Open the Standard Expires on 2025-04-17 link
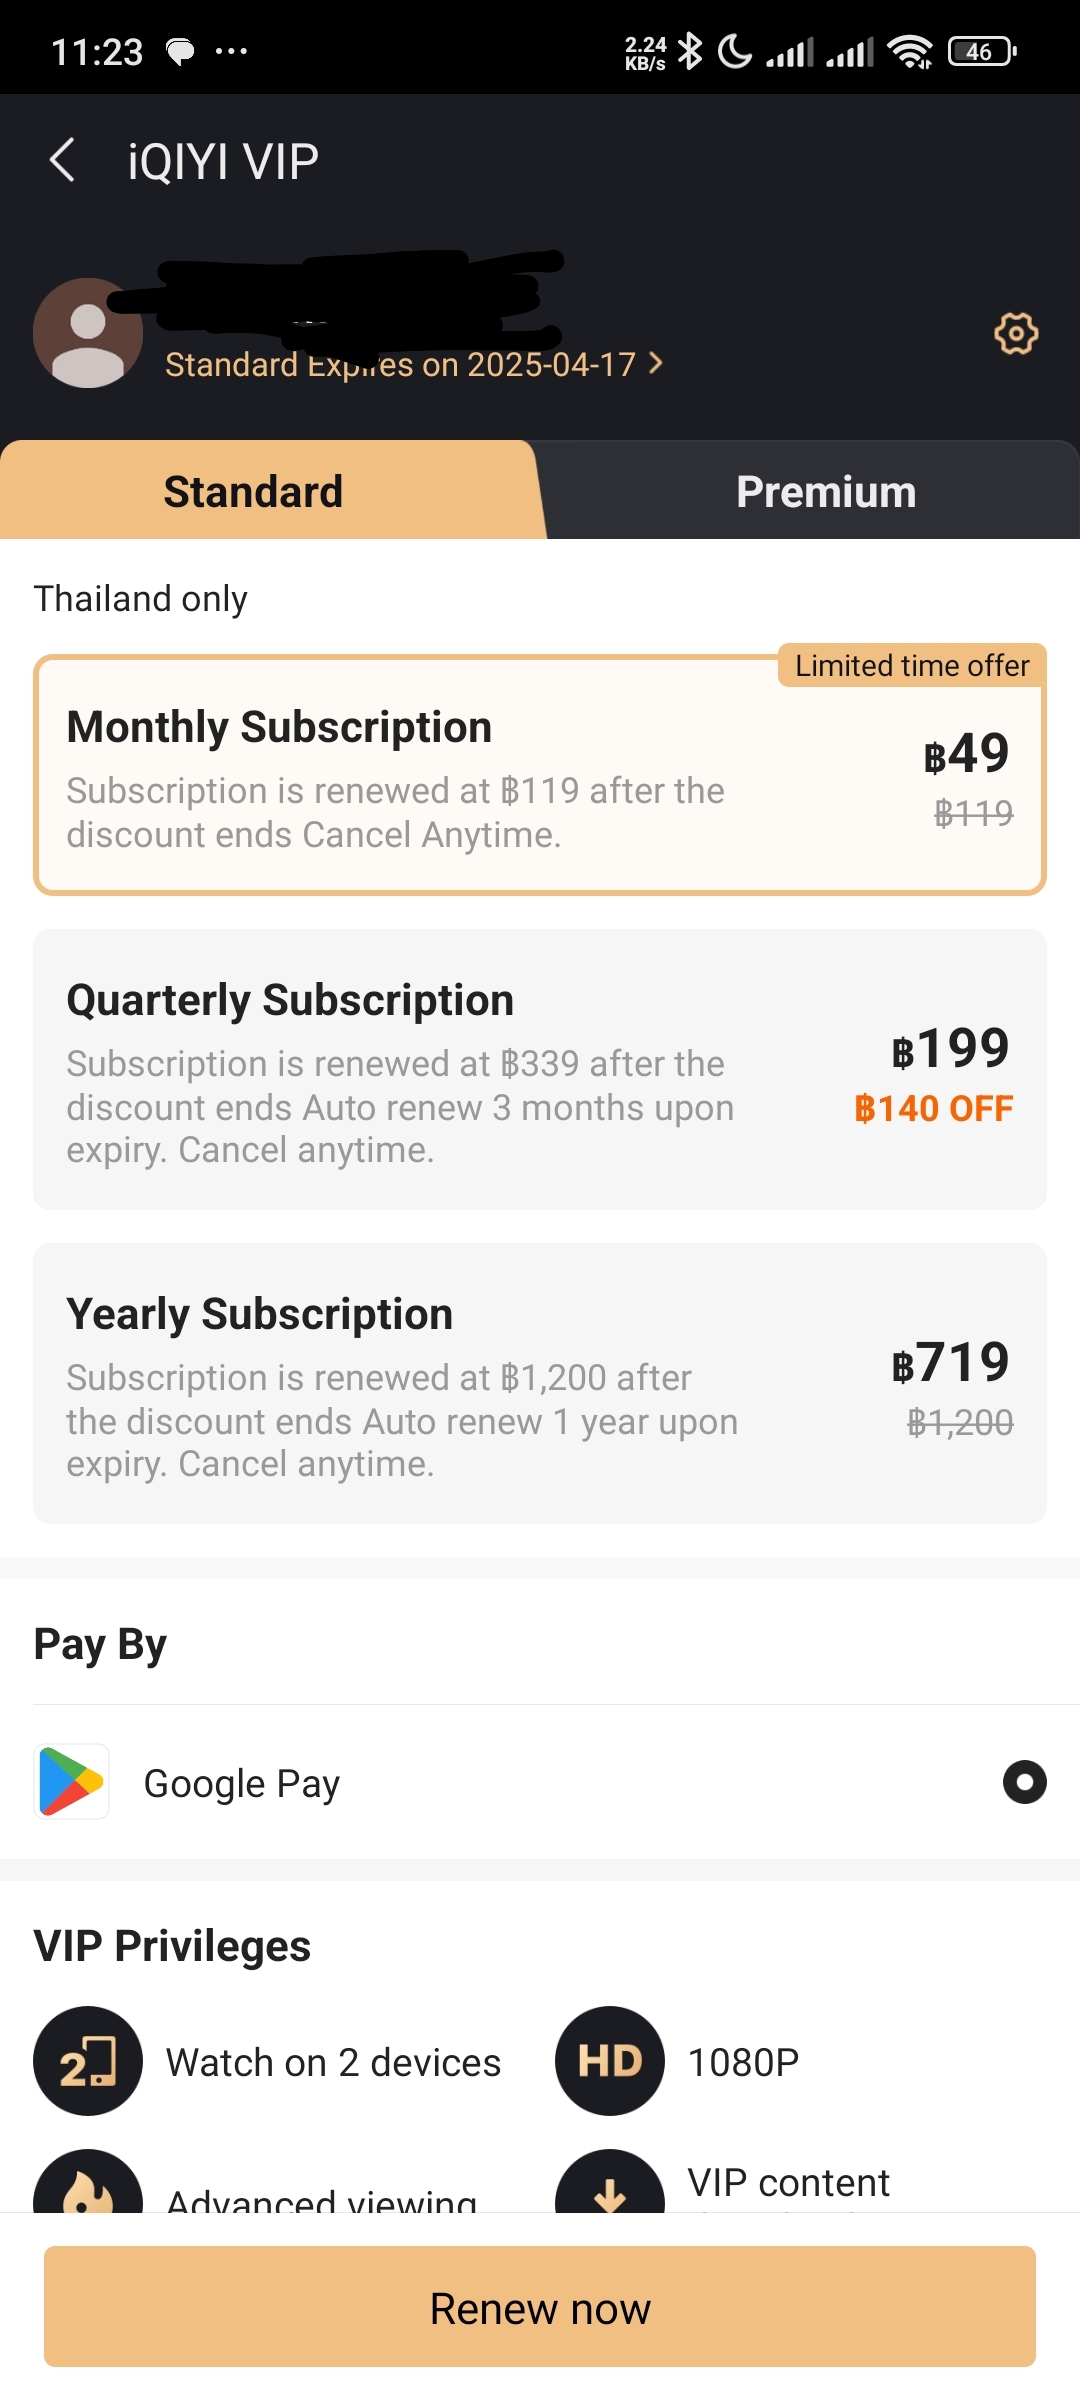Image resolution: width=1080 pixels, height=2400 pixels. tap(400, 364)
